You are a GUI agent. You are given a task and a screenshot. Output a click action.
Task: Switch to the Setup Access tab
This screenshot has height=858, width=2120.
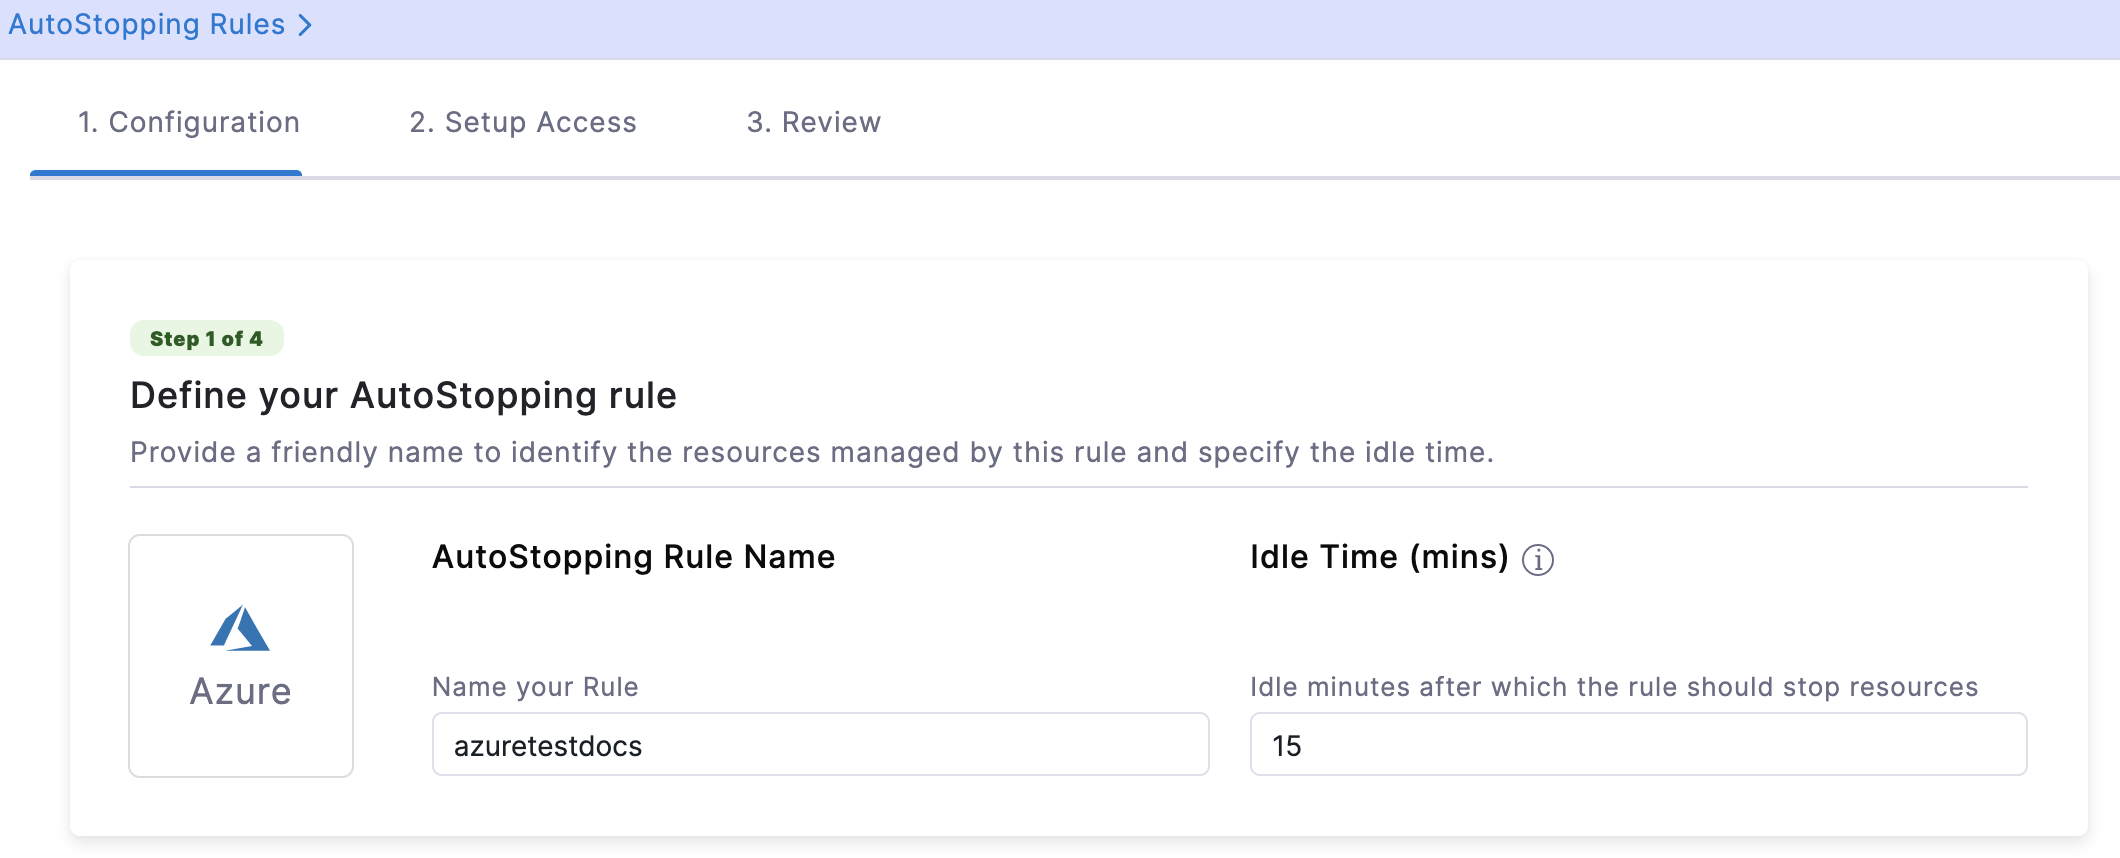(x=522, y=122)
